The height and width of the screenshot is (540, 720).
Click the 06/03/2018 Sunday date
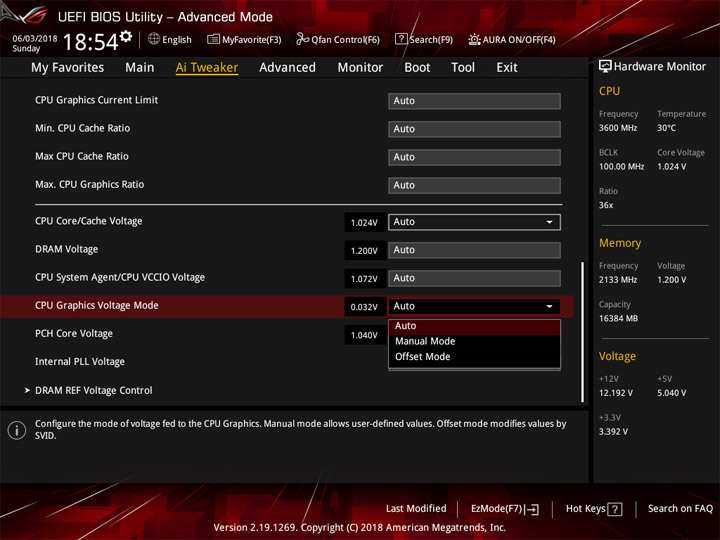(x=34, y=43)
